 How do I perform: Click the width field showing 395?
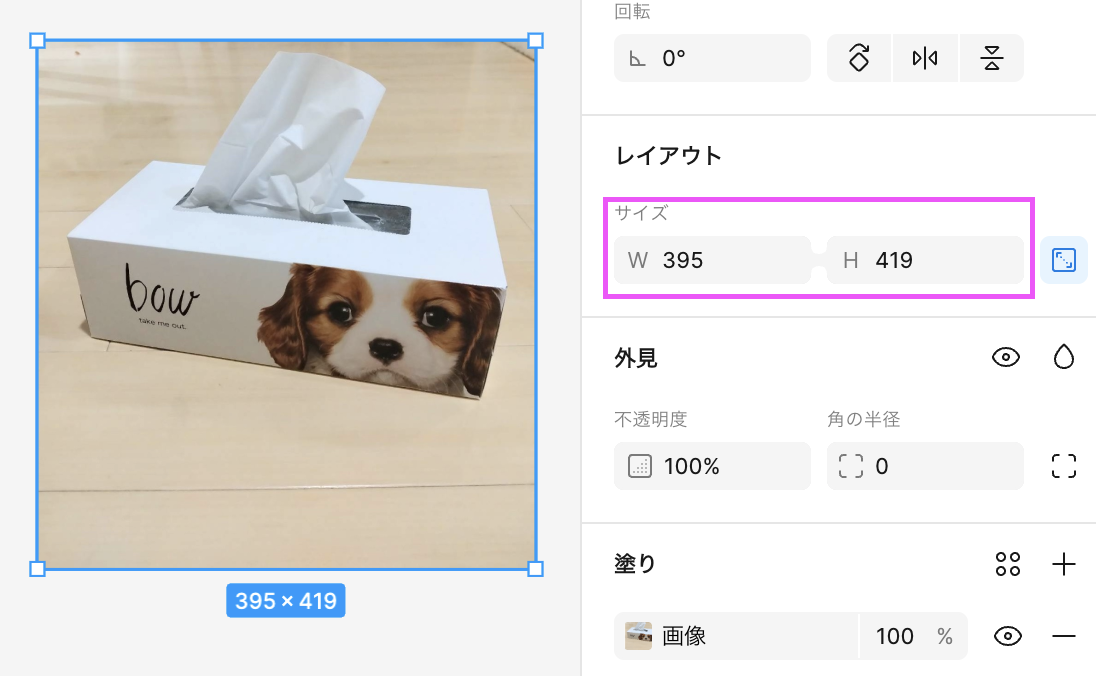click(x=712, y=261)
